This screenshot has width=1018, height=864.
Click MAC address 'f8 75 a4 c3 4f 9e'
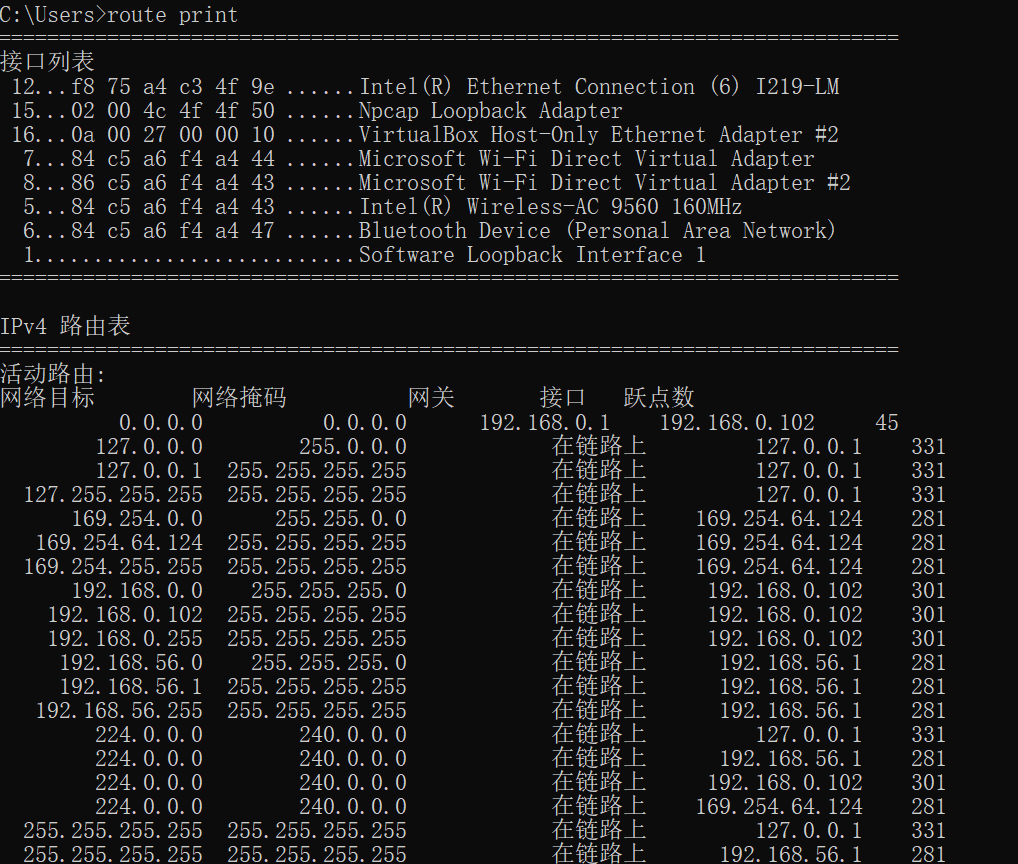tap(173, 86)
